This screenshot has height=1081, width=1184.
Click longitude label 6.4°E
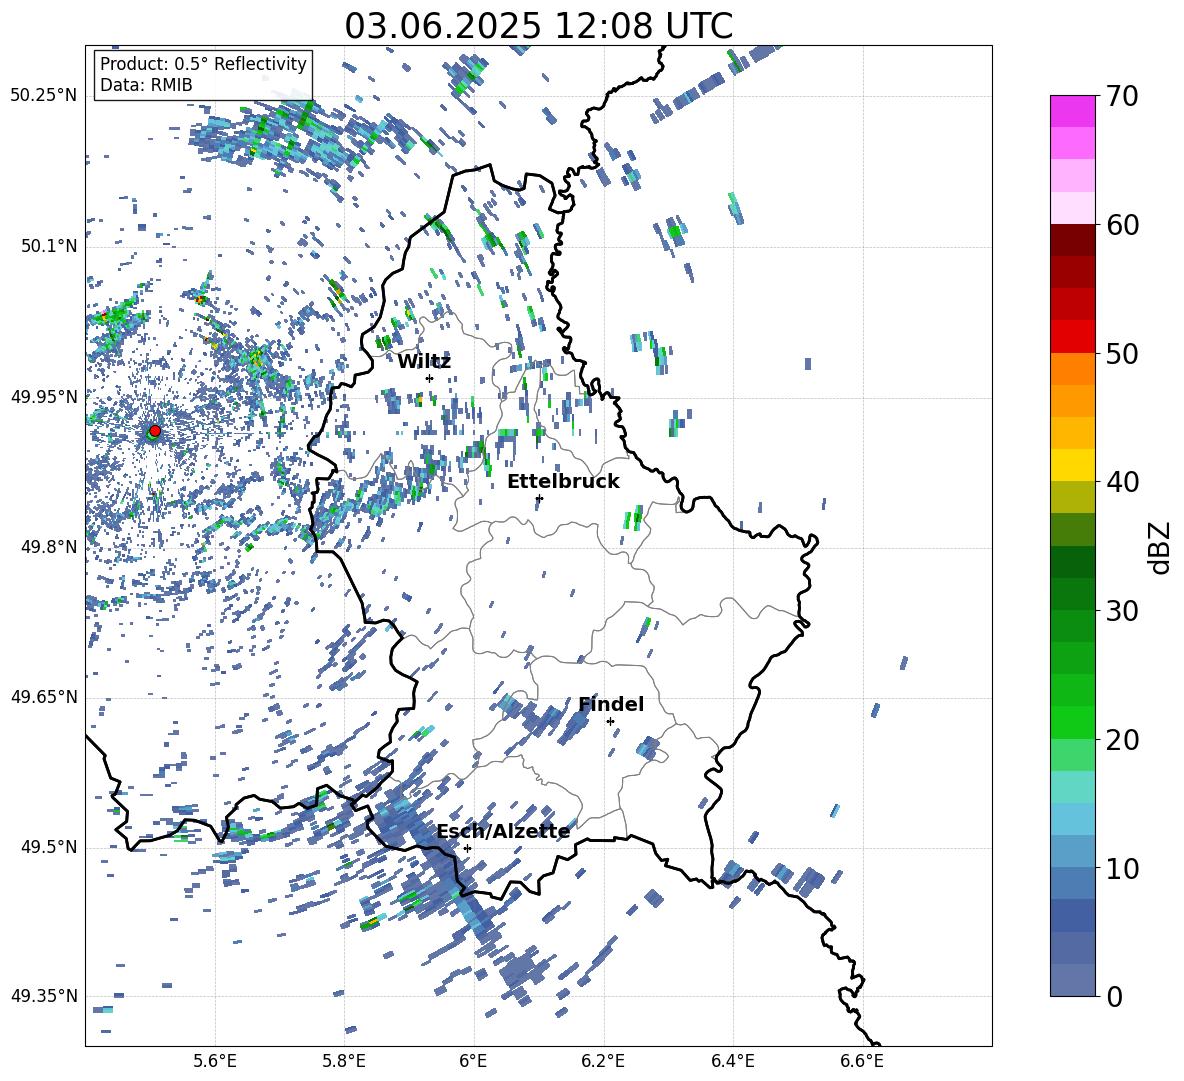(732, 1061)
